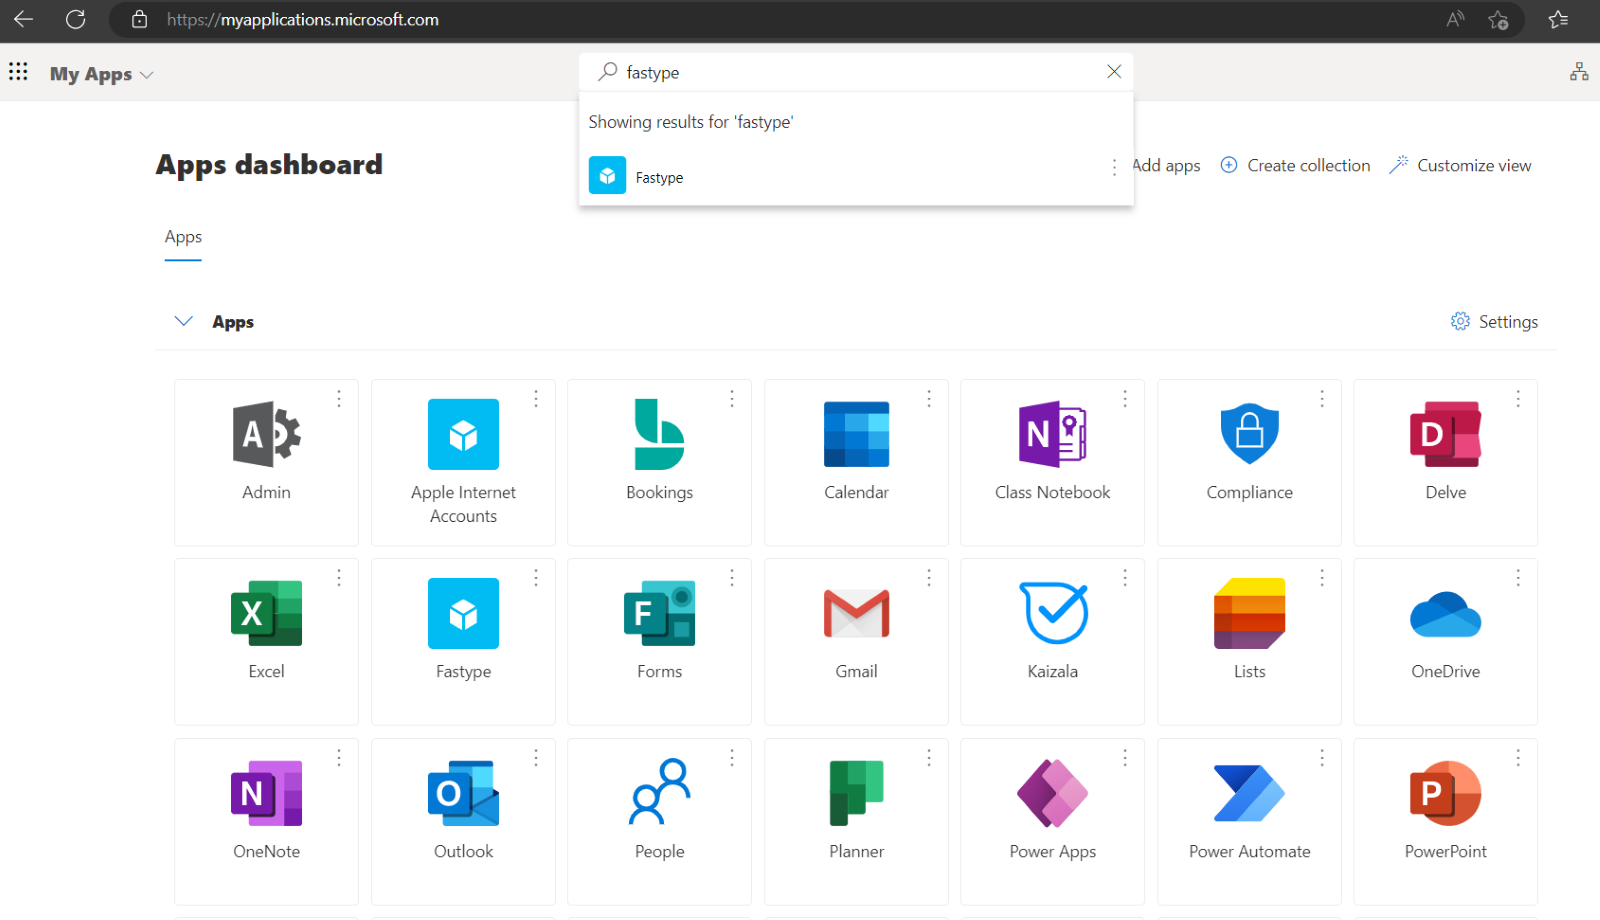
Task: Open the People app
Action: pos(659,821)
